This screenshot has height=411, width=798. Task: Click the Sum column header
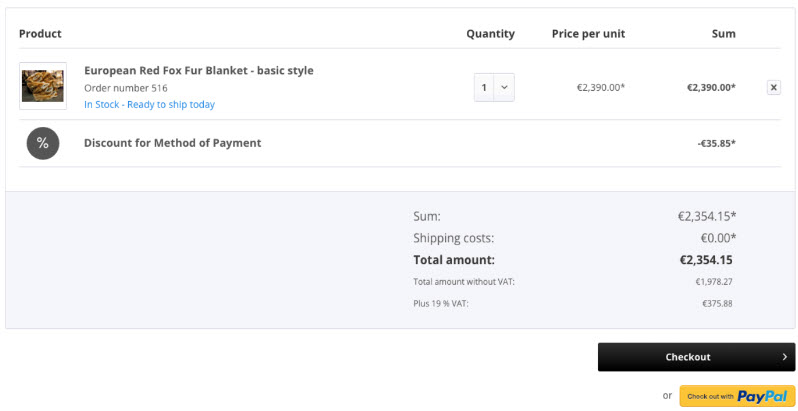[723, 33]
